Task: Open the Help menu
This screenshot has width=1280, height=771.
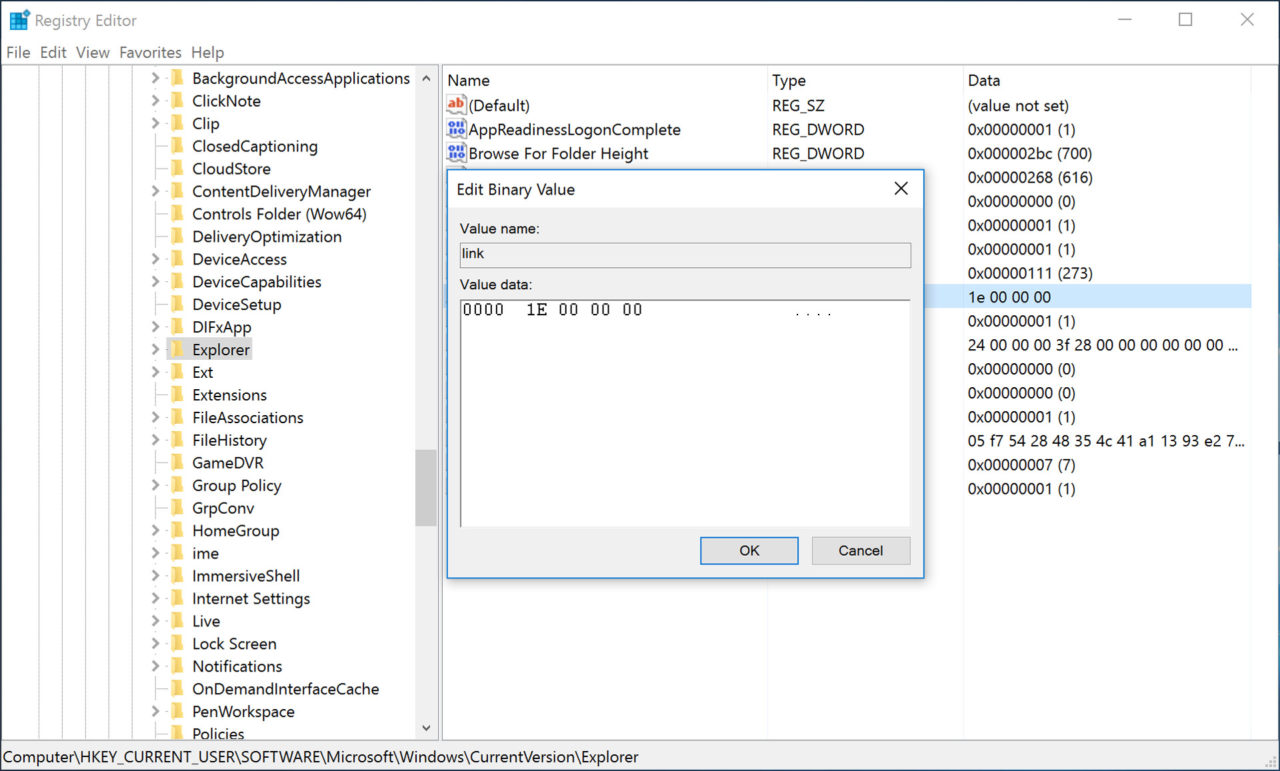Action: pyautogui.click(x=208, y=52)
